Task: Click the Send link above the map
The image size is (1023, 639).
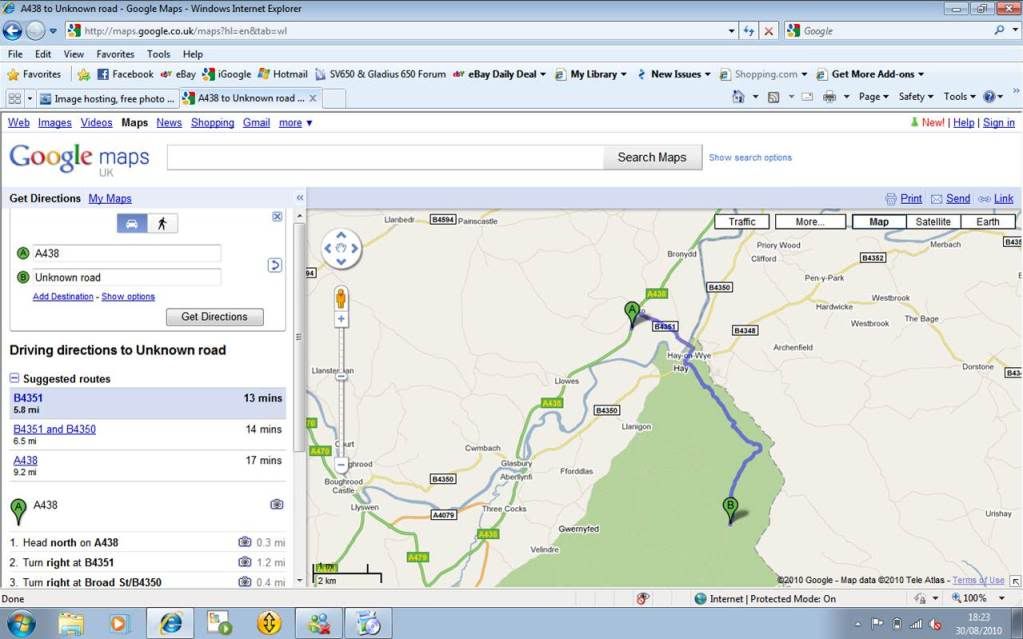Action: 958,198
